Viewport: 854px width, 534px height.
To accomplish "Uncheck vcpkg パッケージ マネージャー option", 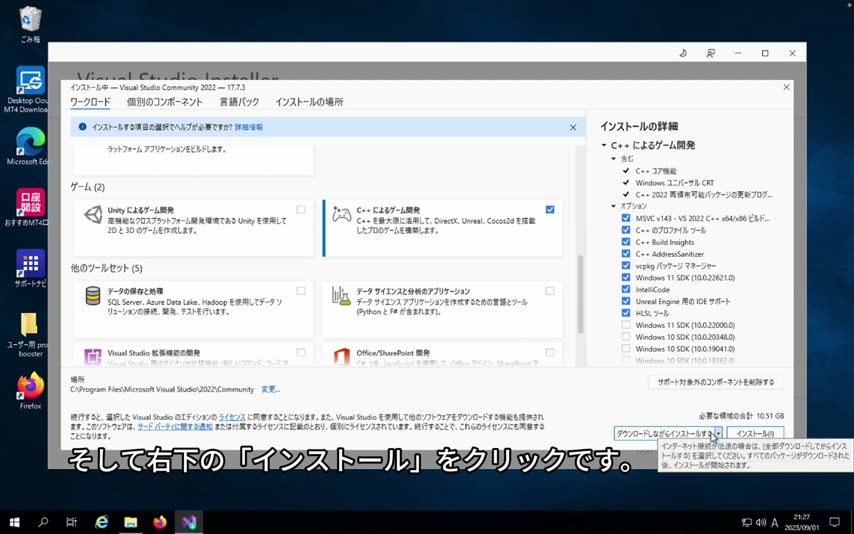I will pos(626,266).
